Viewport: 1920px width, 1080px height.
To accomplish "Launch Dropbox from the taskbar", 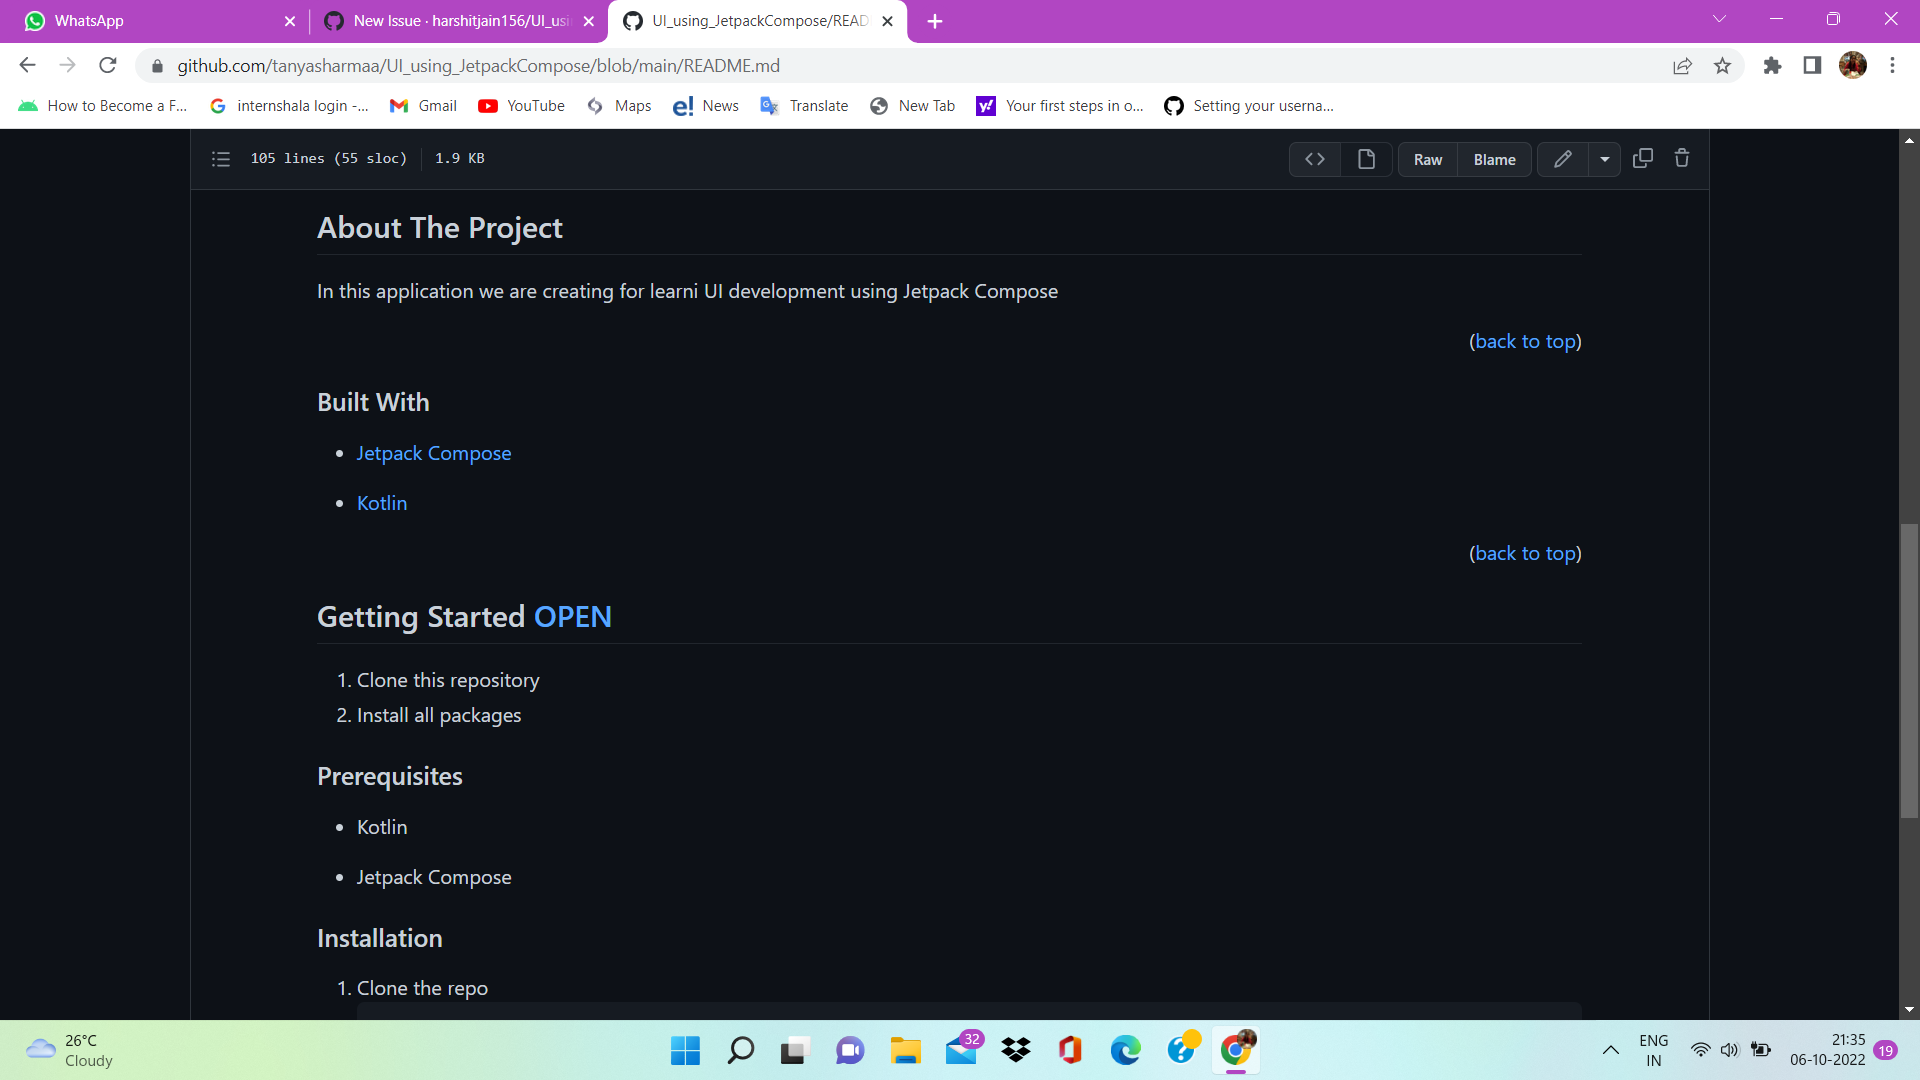I will tap(1016, 1050).
